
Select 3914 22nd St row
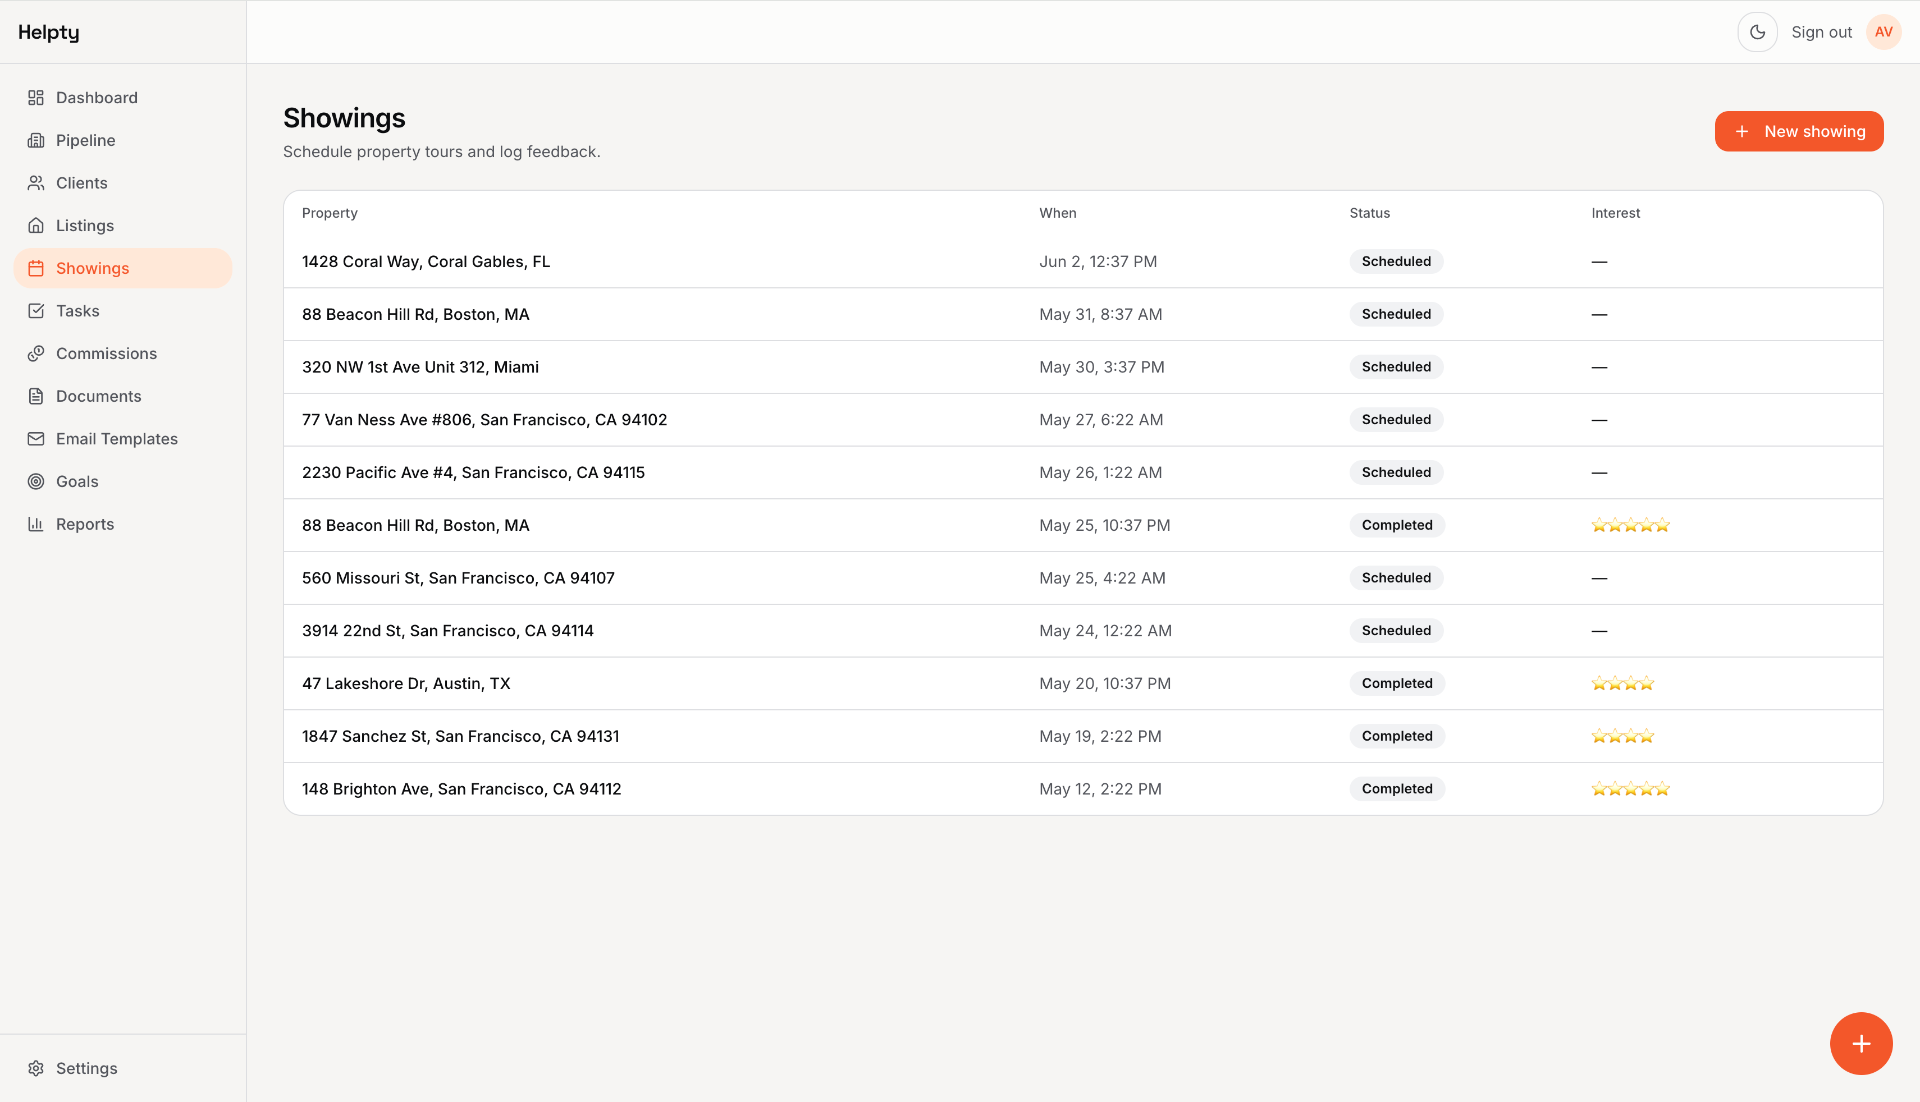[1083, 631]
